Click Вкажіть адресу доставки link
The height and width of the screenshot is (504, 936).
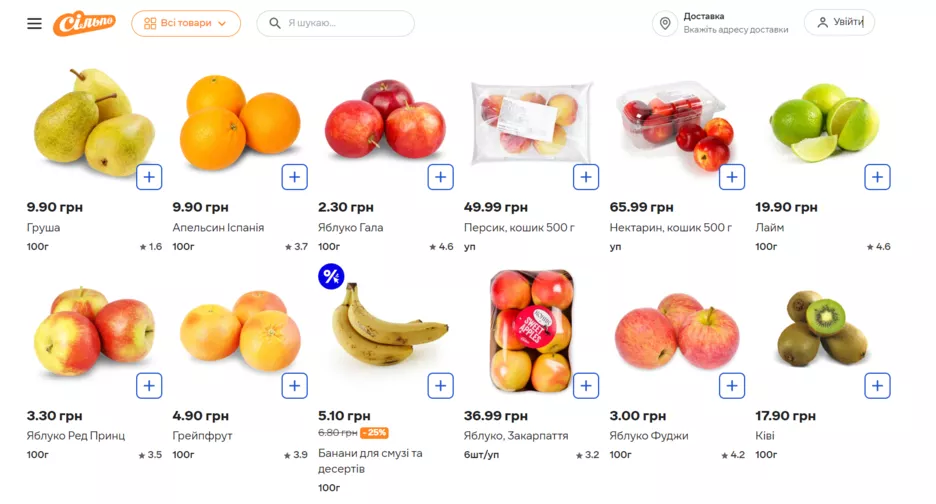click(735, 30)
